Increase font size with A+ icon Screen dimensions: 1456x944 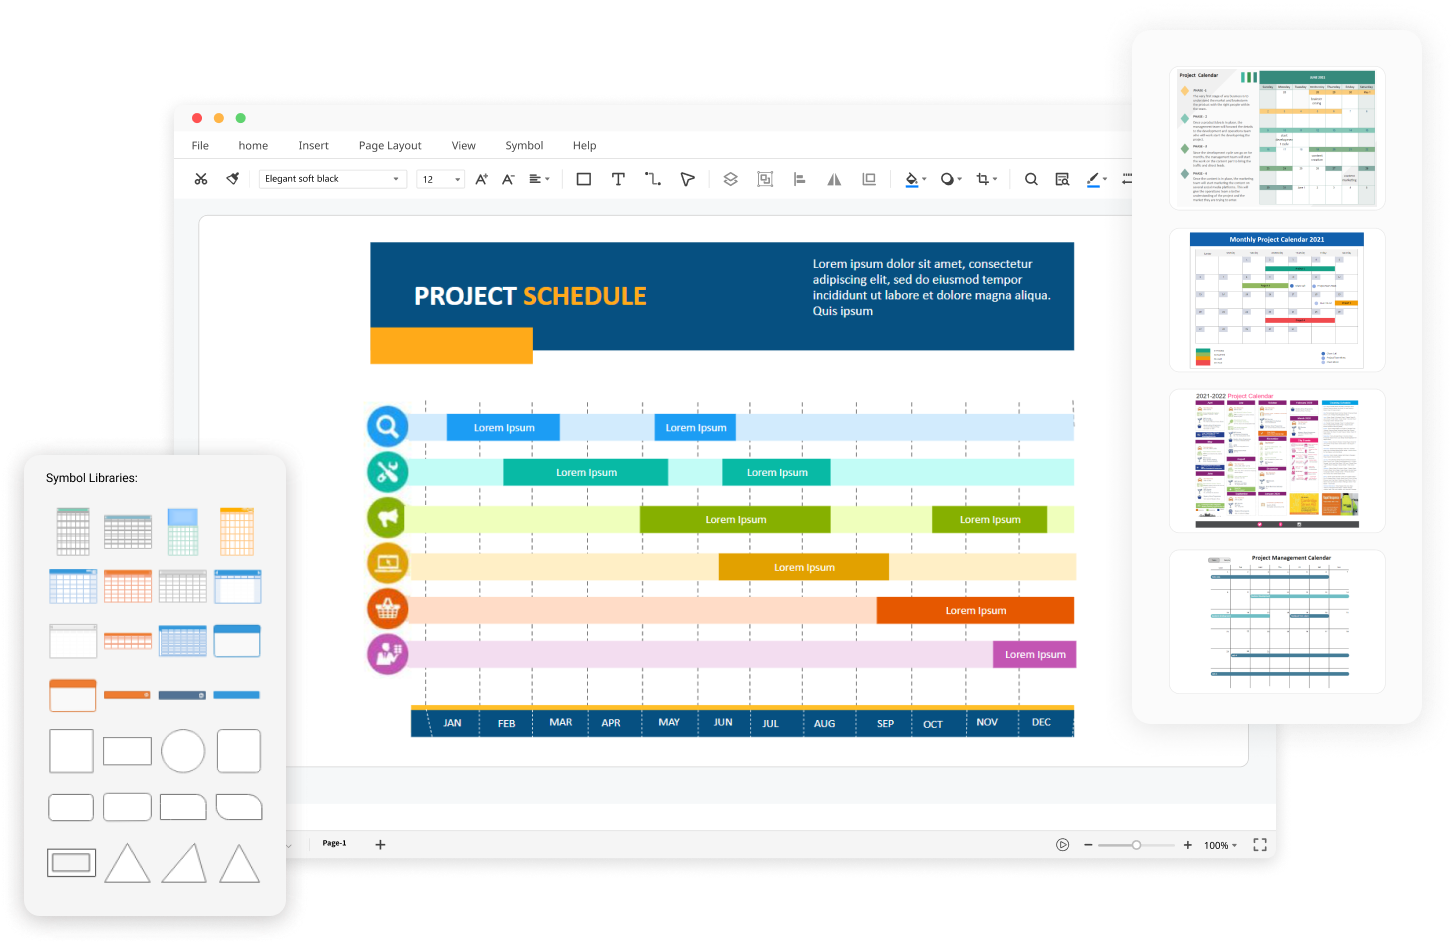481,179
